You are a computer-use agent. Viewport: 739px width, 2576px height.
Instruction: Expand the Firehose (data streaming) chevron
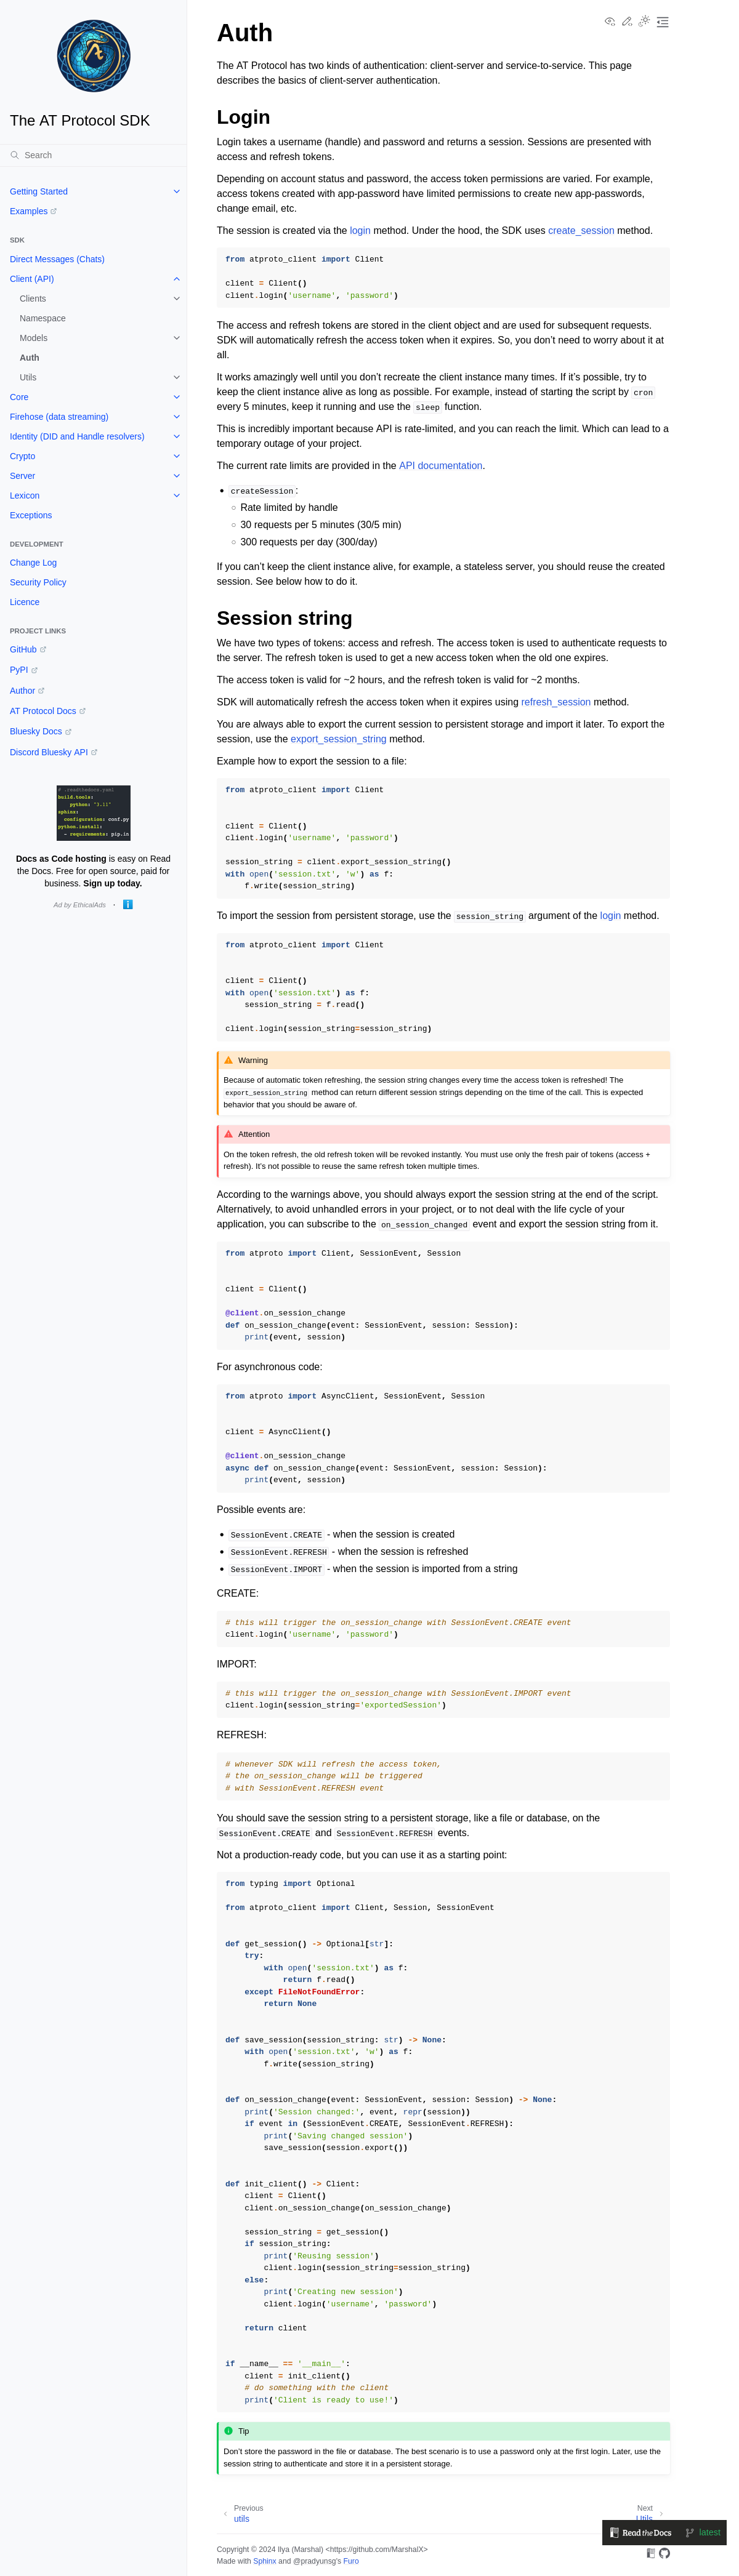click(177, 417)
